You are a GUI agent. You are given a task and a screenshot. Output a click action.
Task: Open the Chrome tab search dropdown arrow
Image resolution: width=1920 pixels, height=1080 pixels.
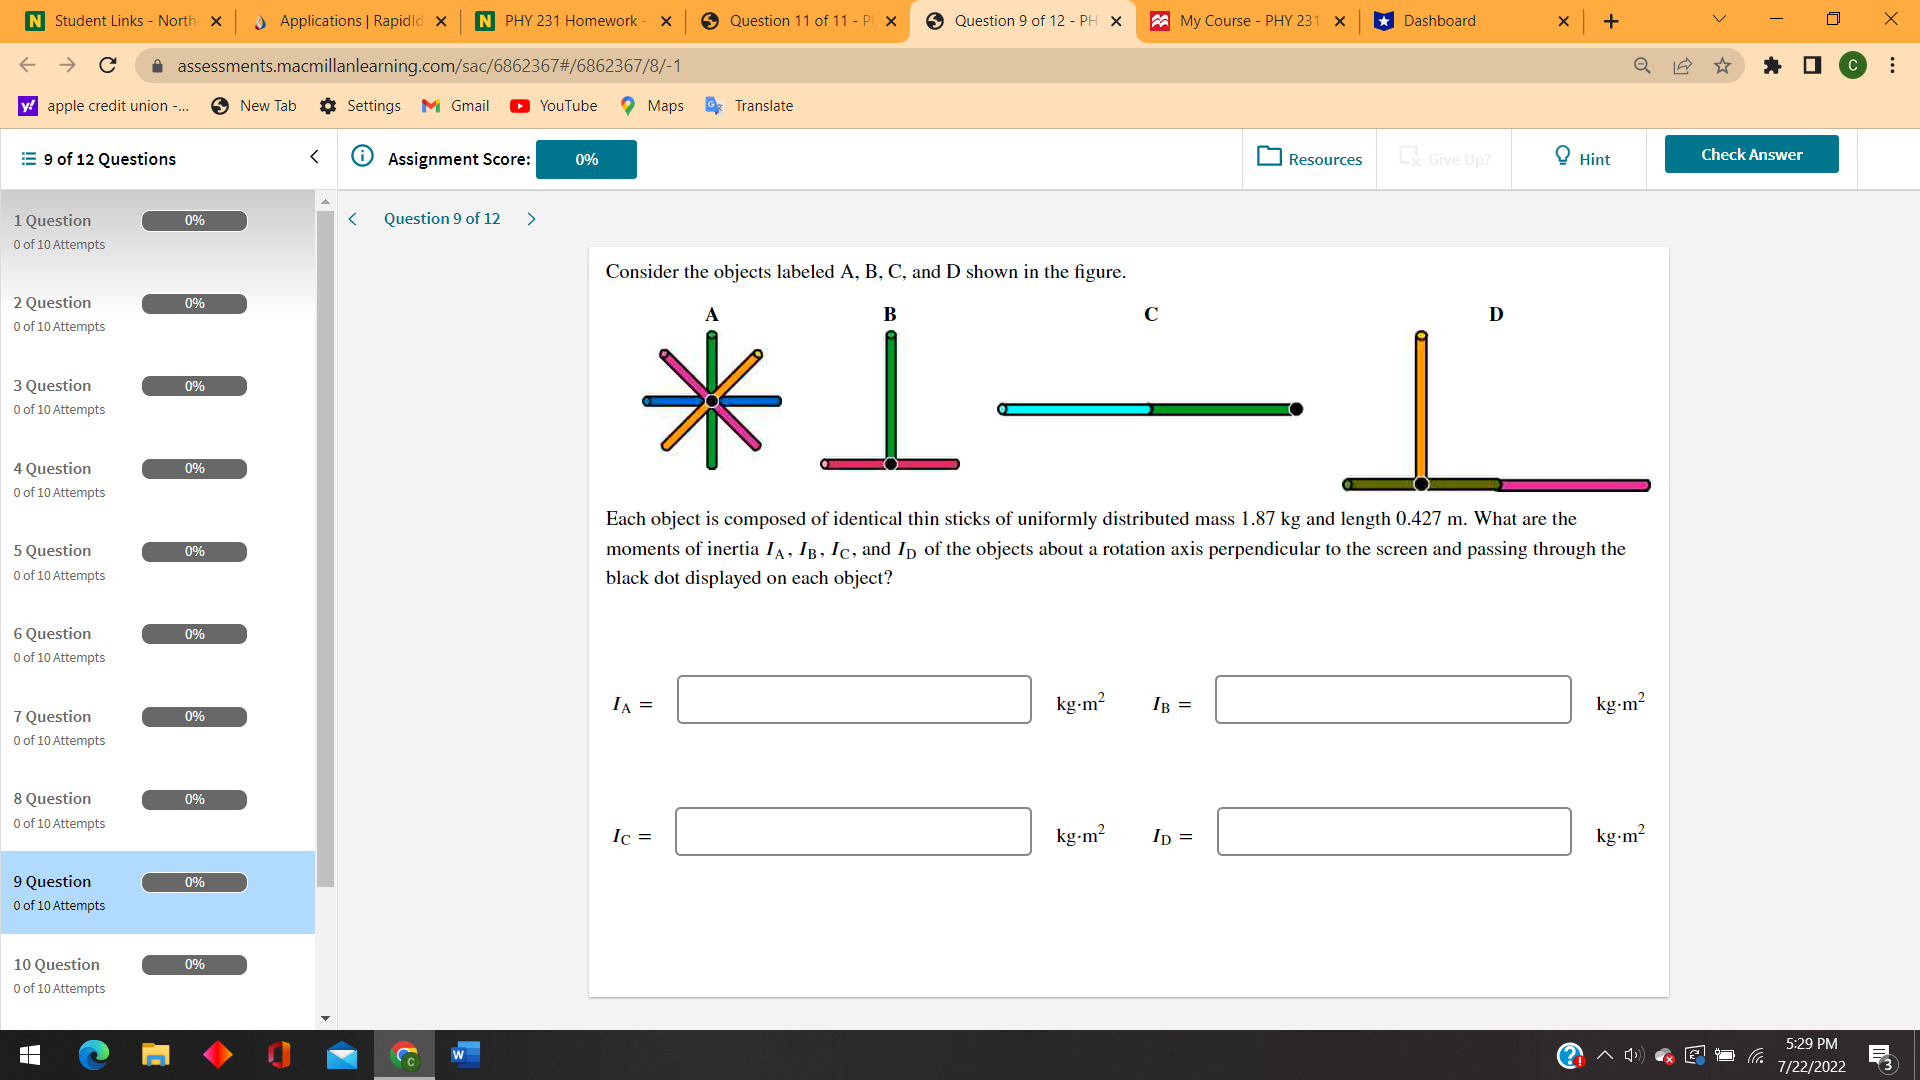(1718, 19)
